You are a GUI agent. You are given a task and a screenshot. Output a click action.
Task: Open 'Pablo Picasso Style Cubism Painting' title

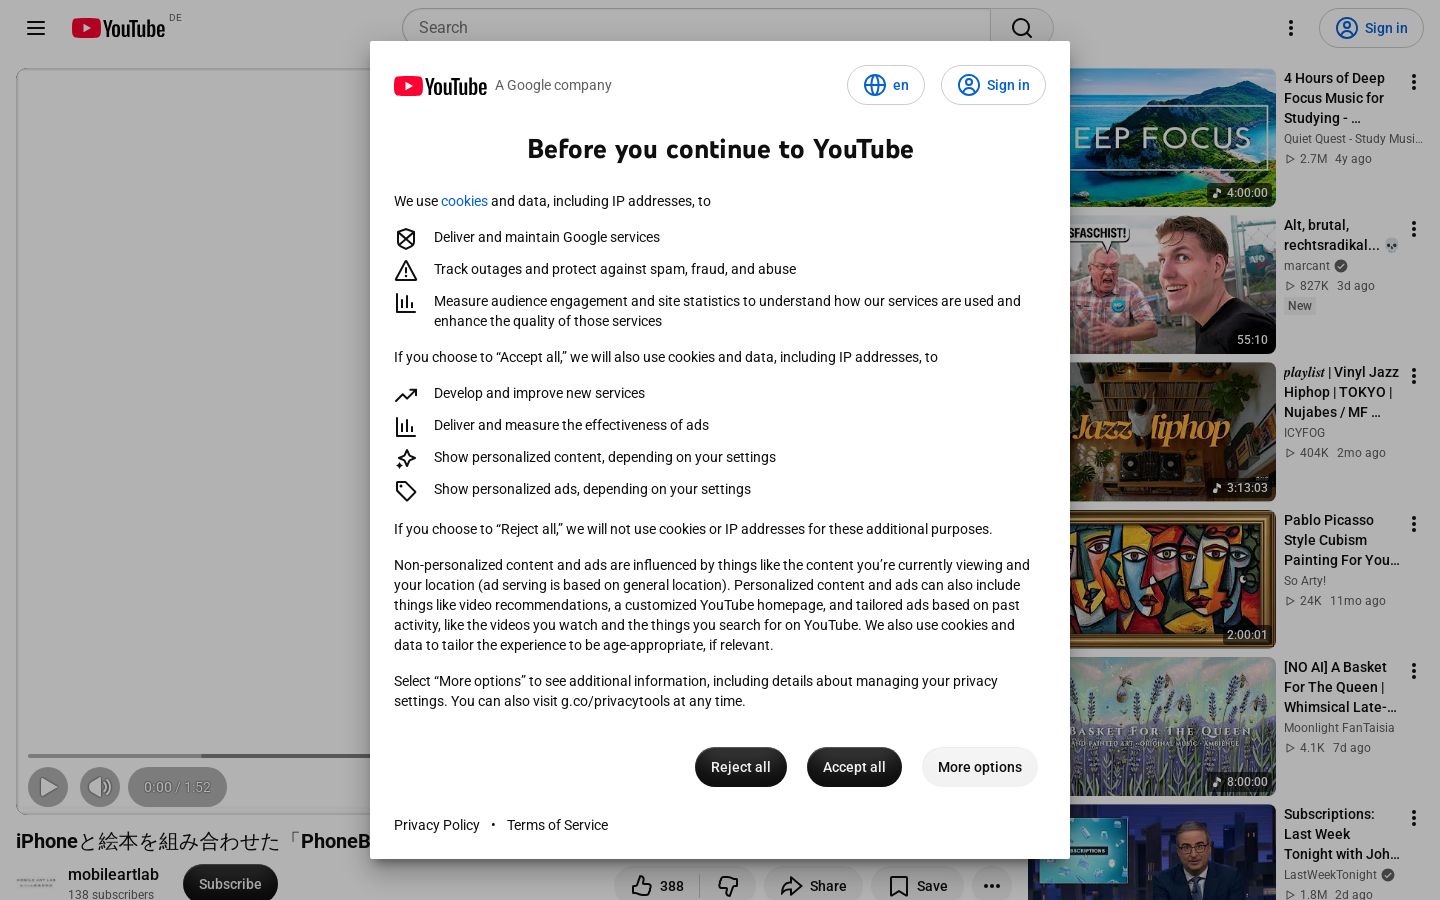1341,540
